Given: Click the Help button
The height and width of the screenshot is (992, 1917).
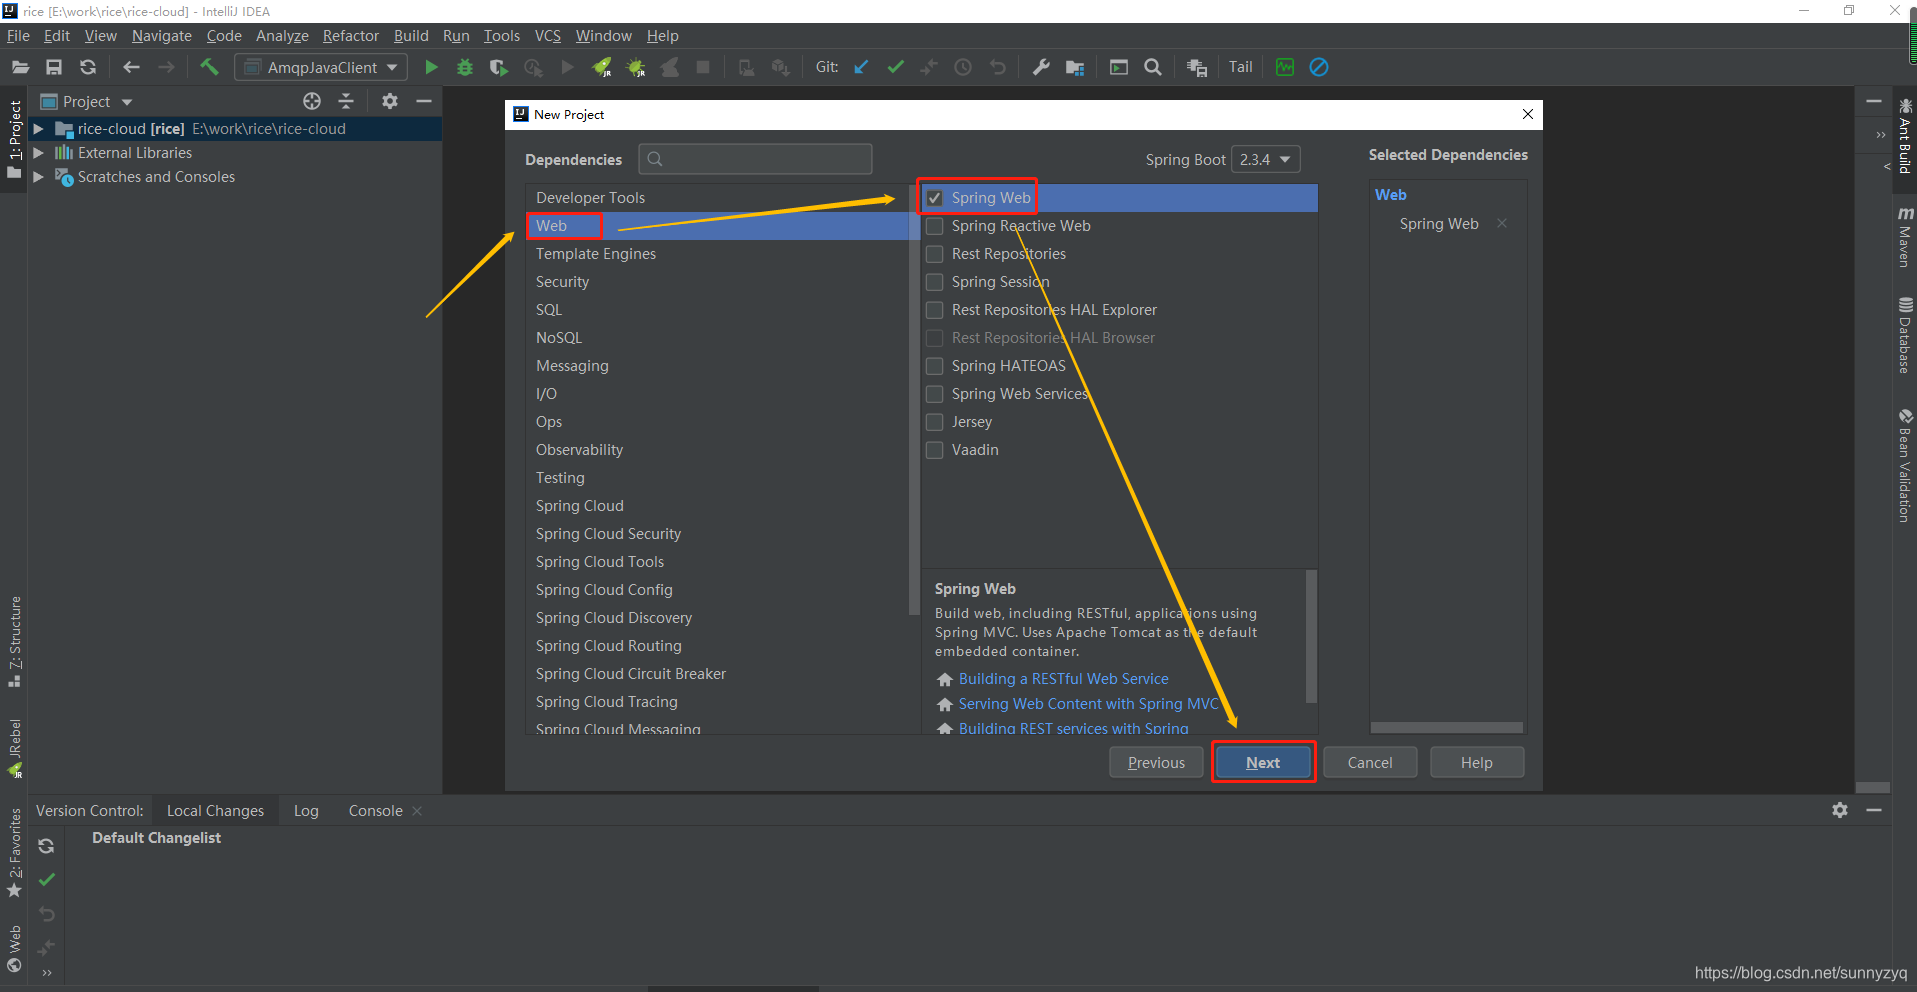Looking at the screenshot, I should [x=1477, y=762].
